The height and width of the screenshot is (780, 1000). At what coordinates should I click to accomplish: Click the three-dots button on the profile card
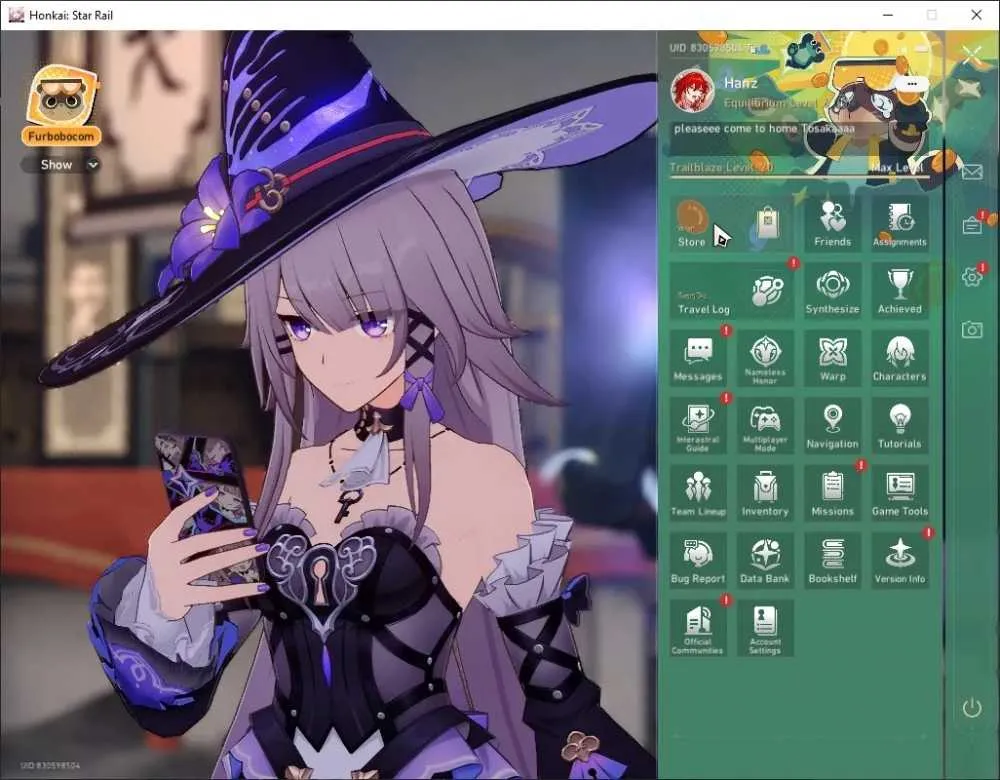pyautogui.click(x=911, y=84)
